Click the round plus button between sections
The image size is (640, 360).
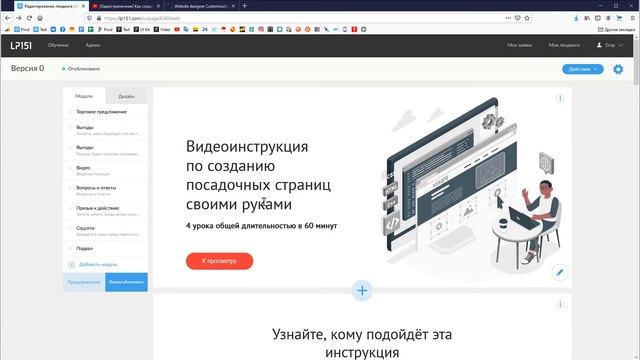362,291
